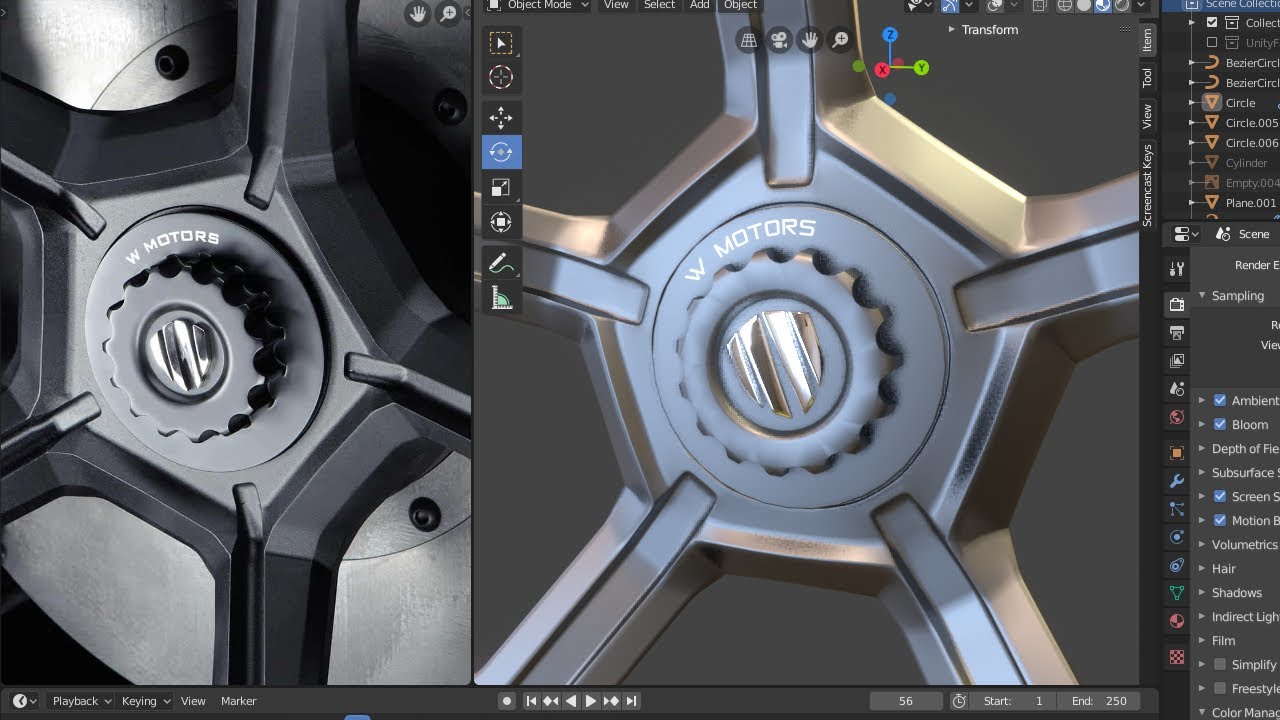Jump to the end frame of the timeline

point(631,701)
